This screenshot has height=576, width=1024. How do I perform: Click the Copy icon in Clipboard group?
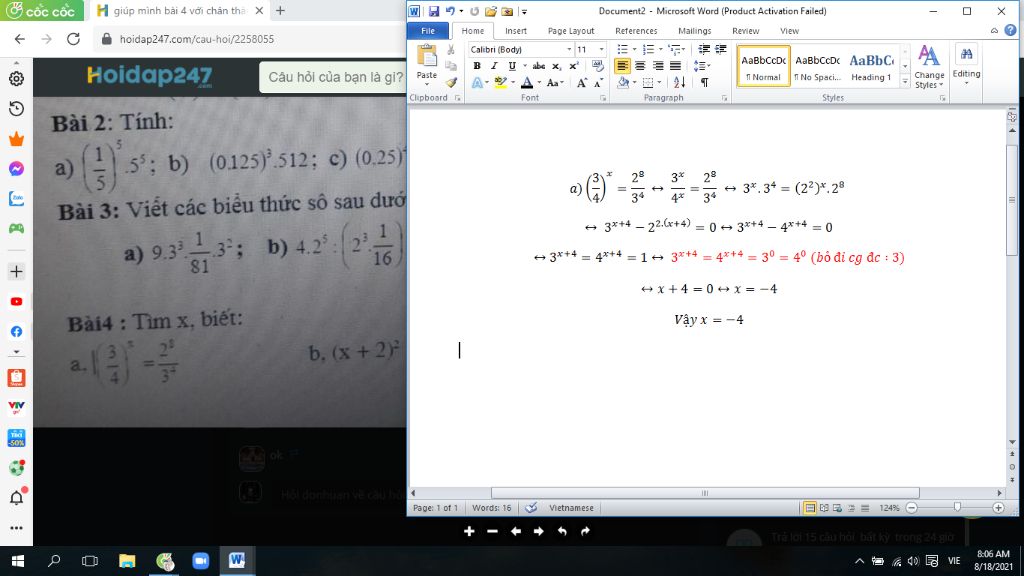click(x=451, y=66)
